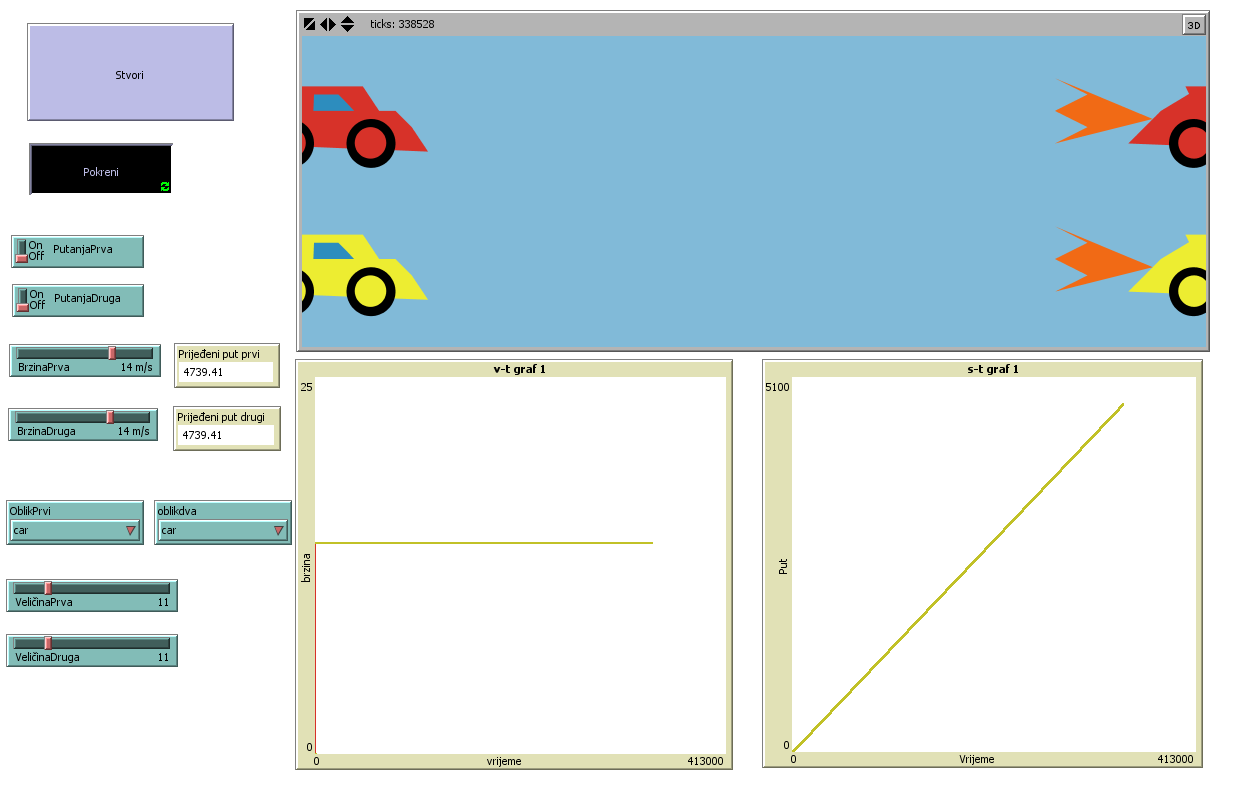Click the green forever-loop icon on Pokreni
This screenshot has width=1254, height=800.
[x=165, y=186]
